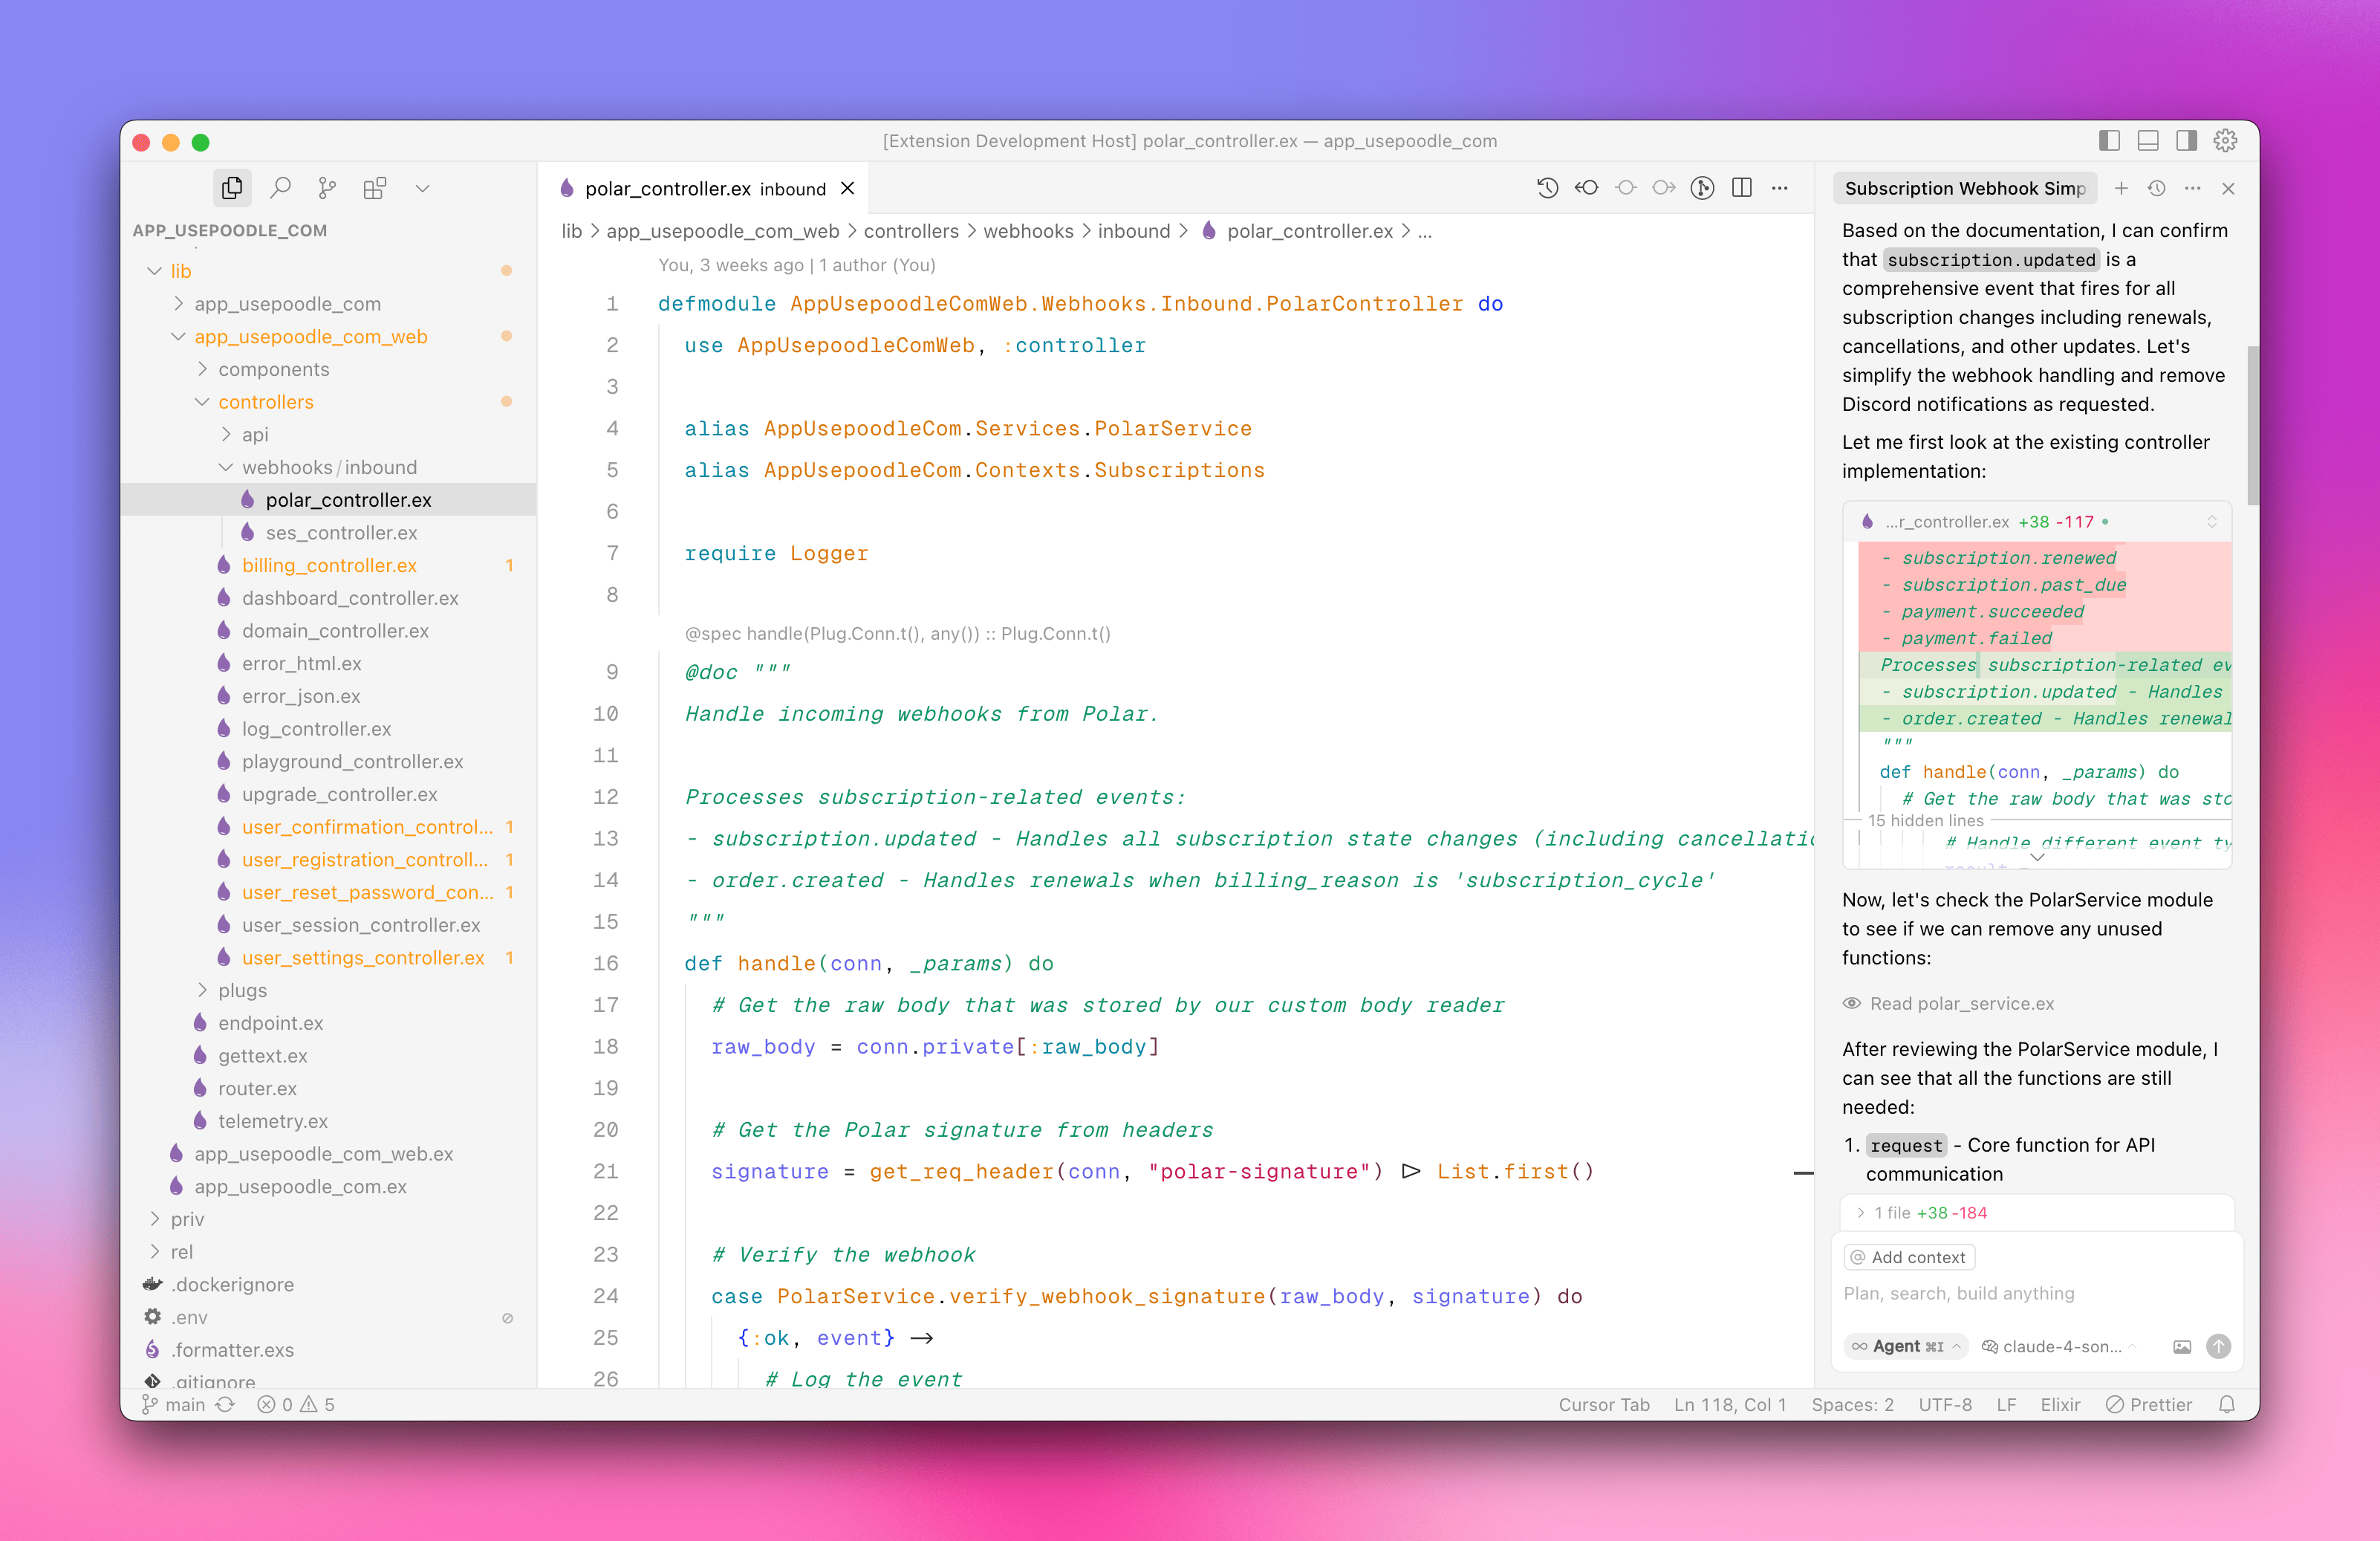Click the split editor icon

[1742, 188]
